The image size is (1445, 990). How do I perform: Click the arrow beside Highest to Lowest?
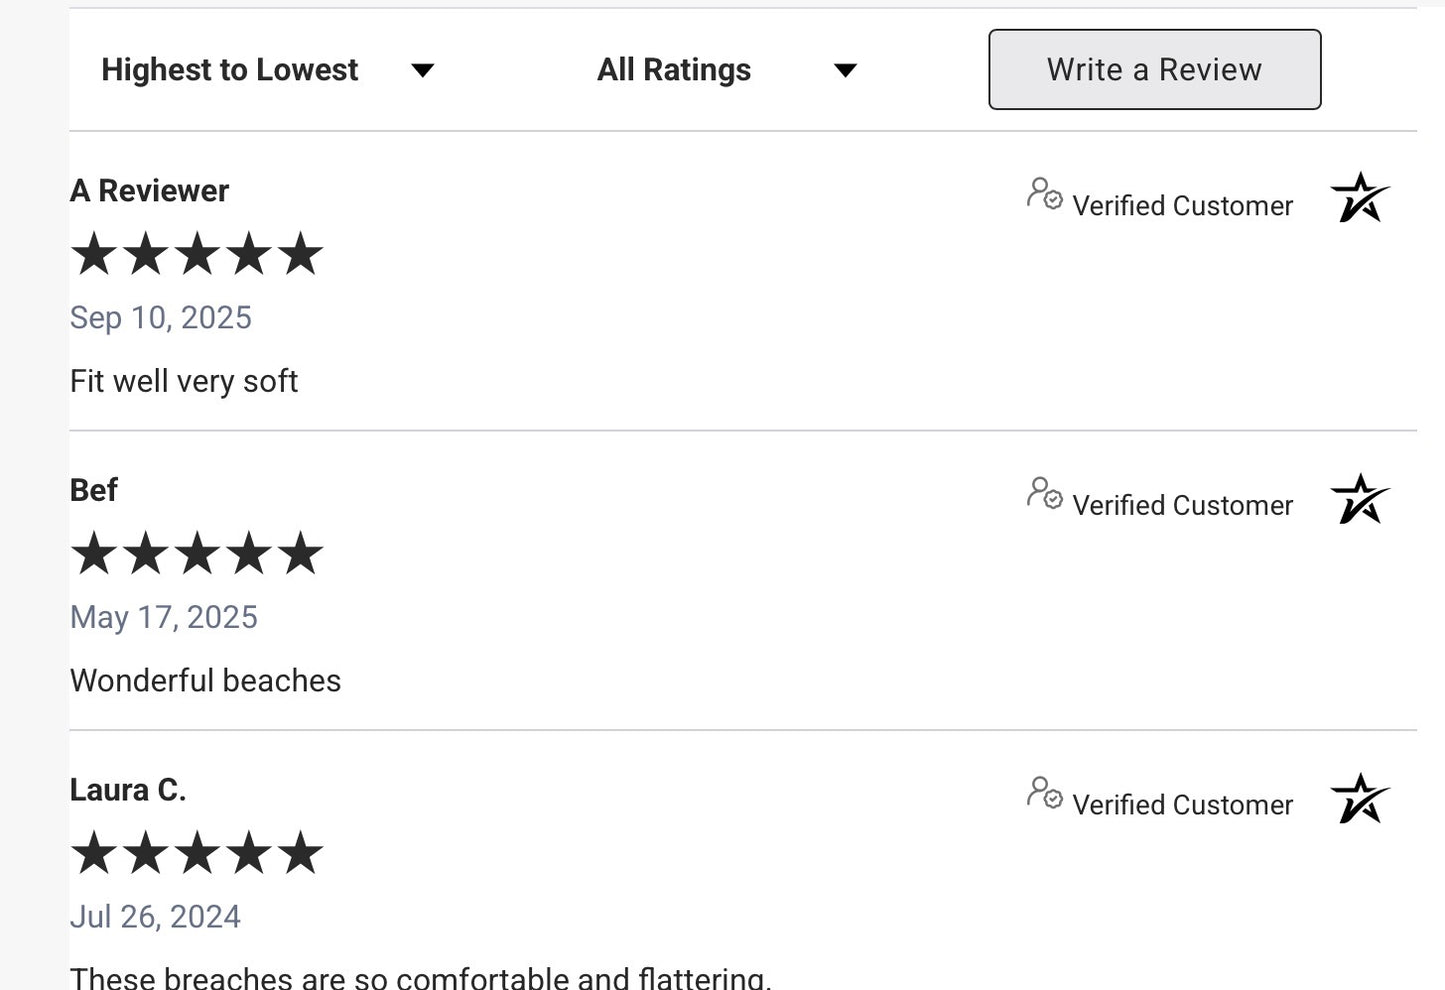423,71
